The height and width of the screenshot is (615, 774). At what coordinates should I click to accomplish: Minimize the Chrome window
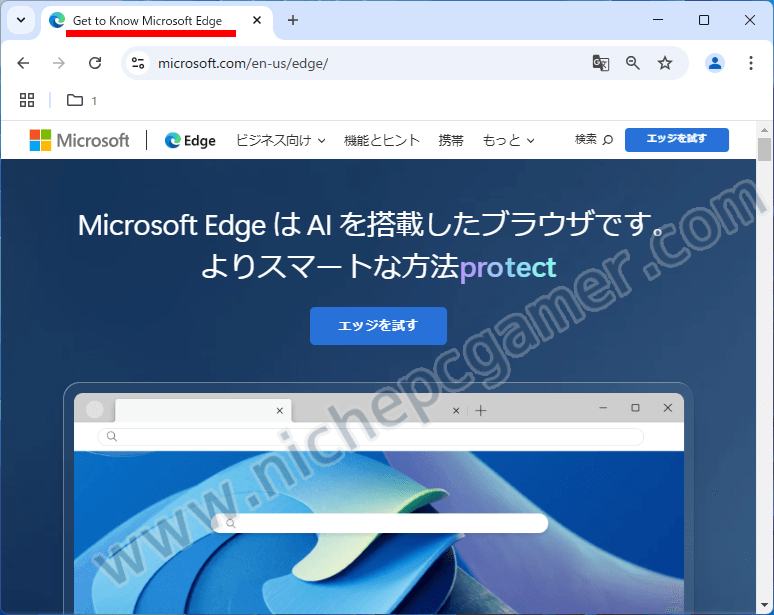(658, 20)
